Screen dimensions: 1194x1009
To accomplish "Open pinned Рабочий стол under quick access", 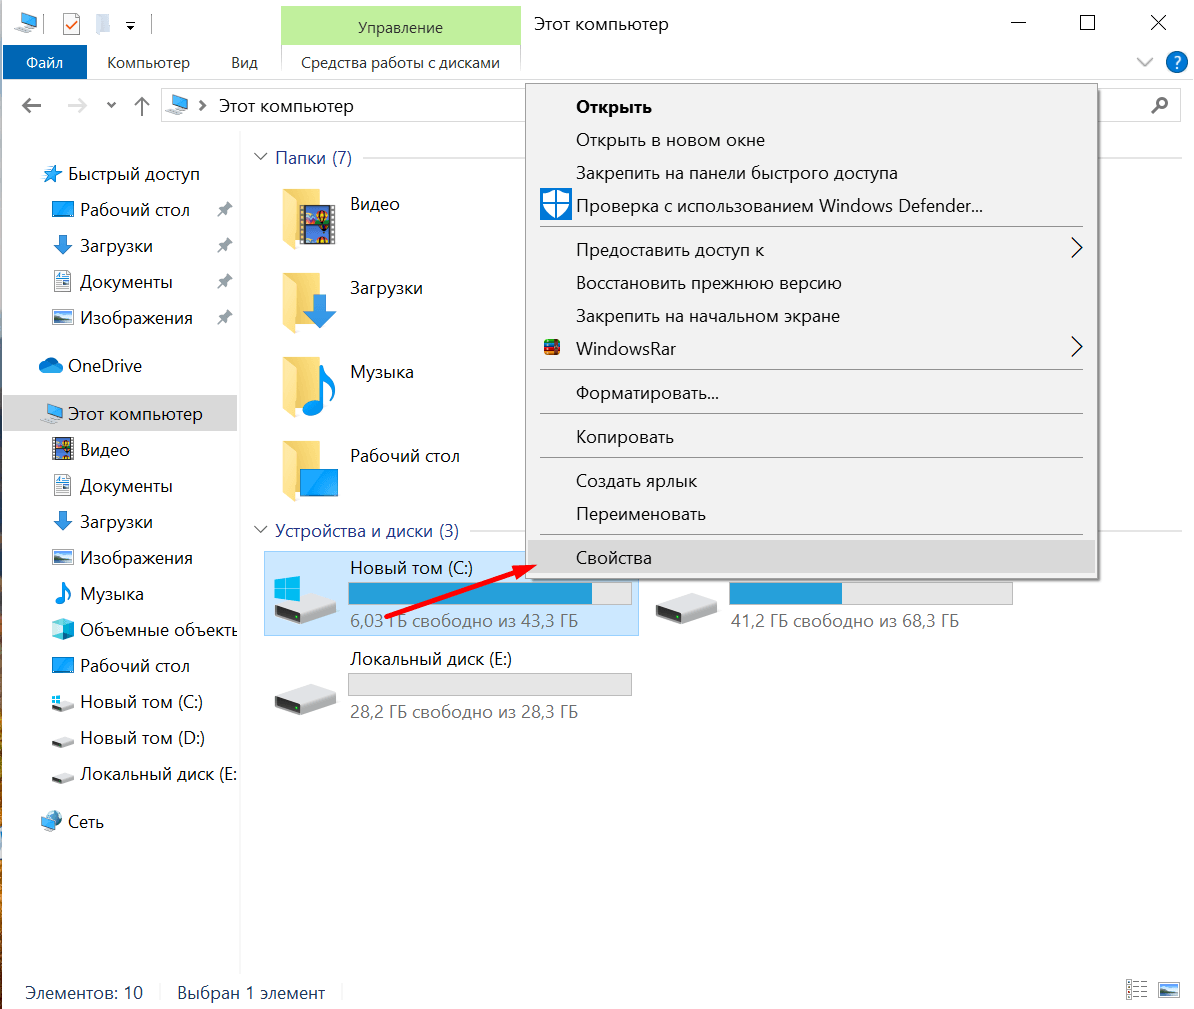I will 135,210.
